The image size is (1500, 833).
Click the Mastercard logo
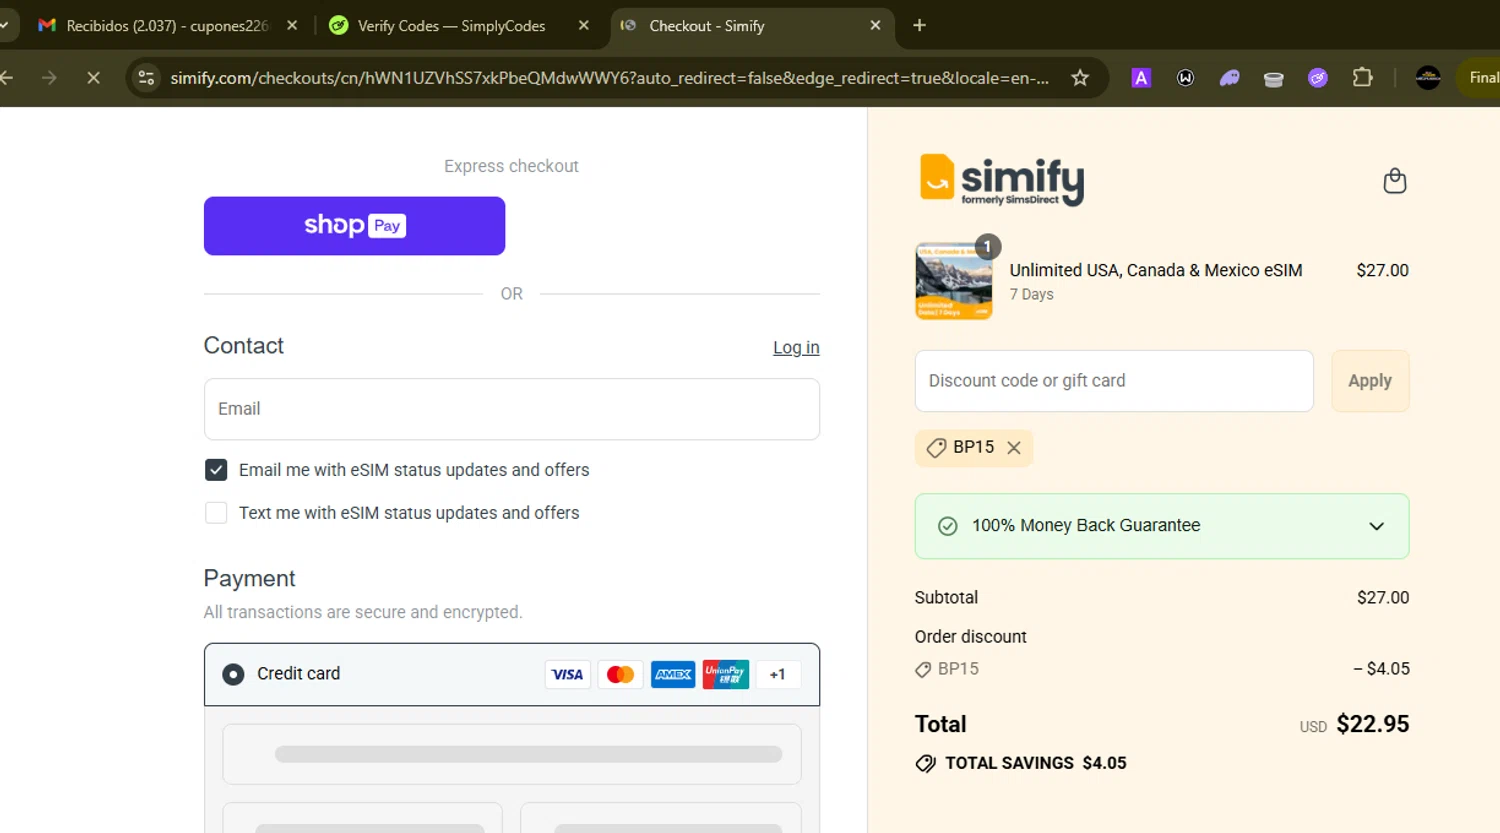(620, 674)
